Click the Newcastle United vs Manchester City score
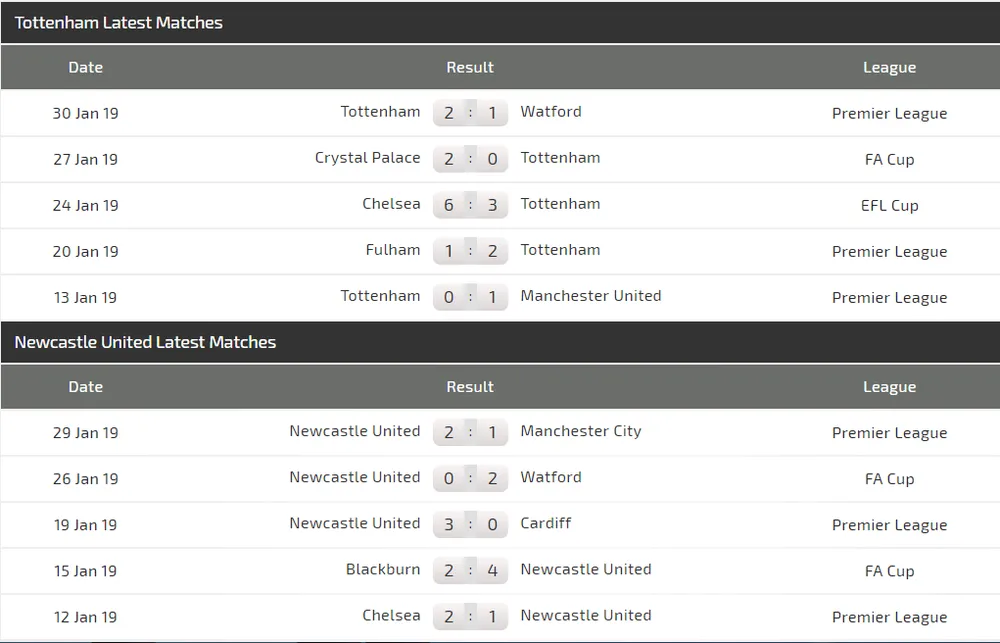 tap(470, 432)
